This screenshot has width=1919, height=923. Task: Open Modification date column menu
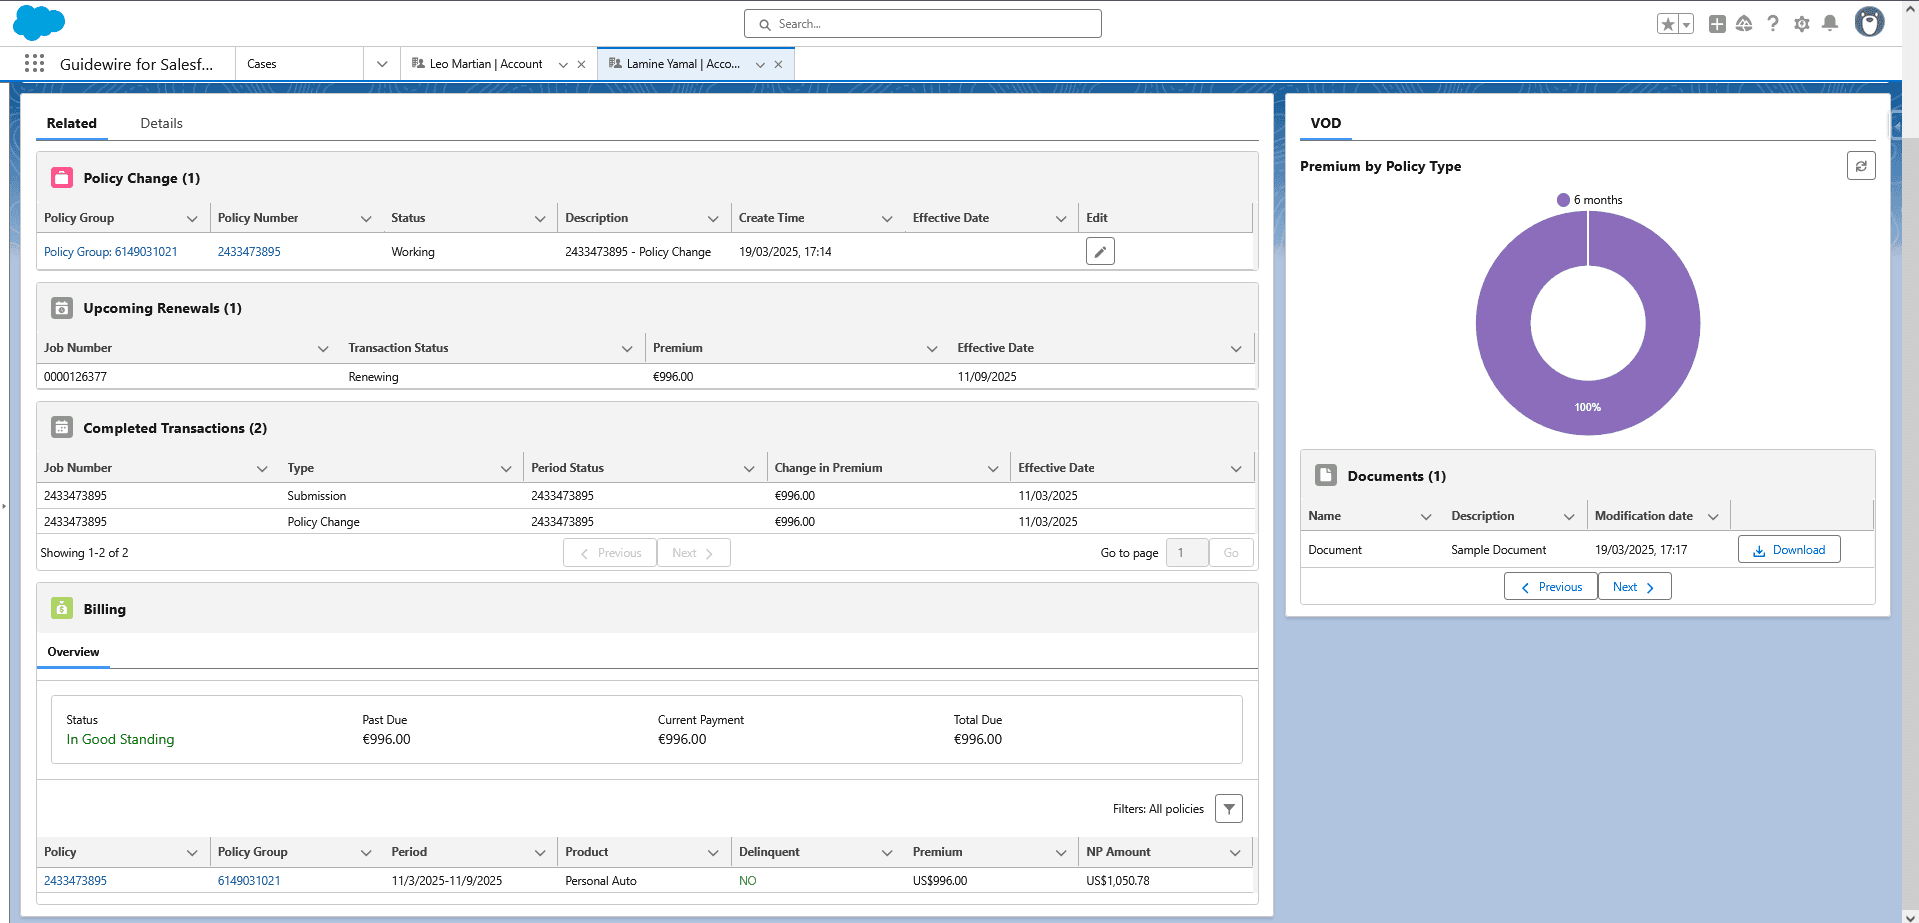(x=1713, y=516)
